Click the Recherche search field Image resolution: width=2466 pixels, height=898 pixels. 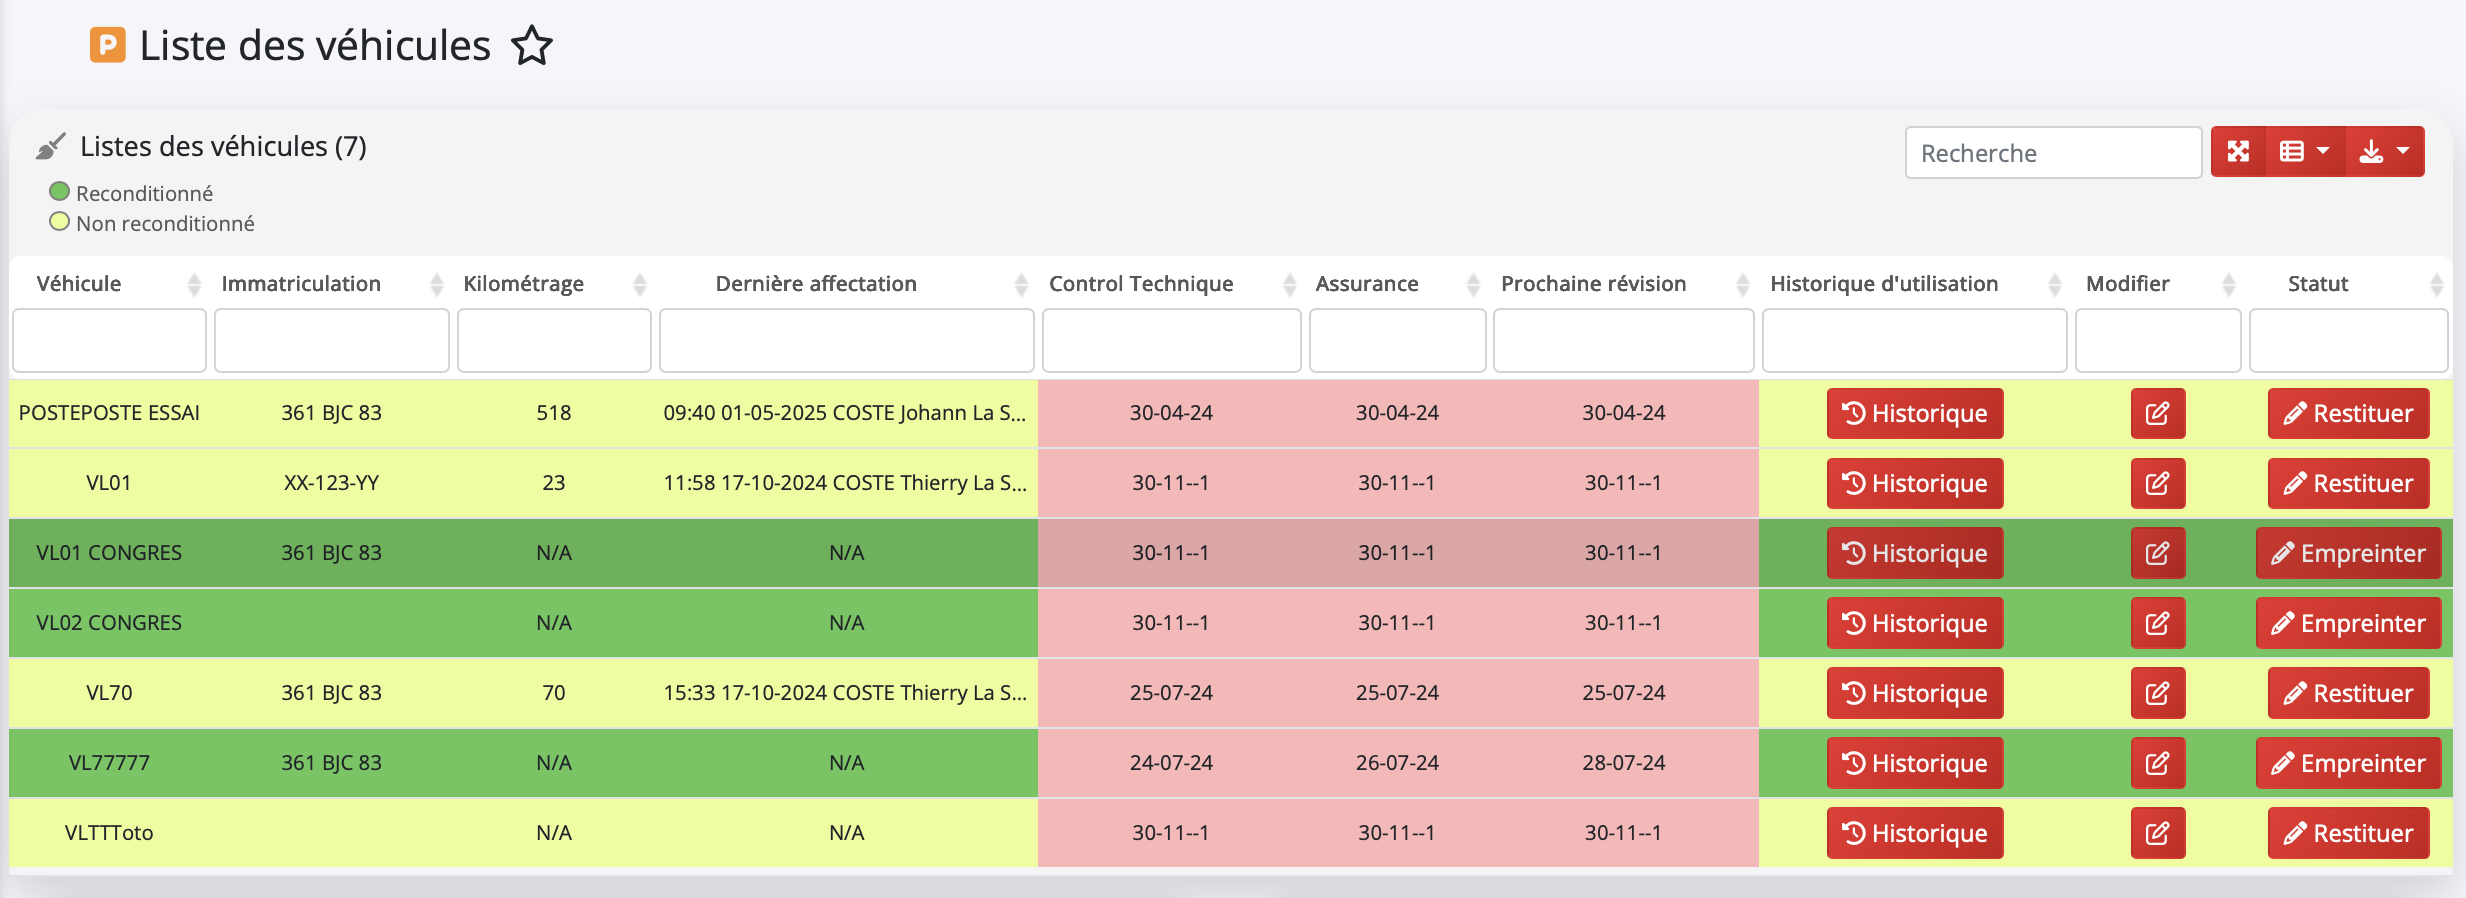coord(2052,153)
